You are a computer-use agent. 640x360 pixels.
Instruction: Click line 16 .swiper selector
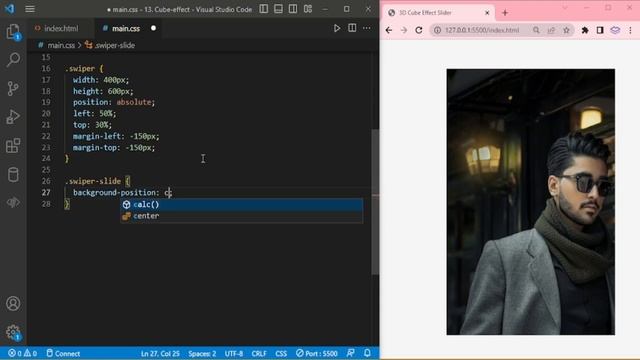pyautogui.click(x=80, y=69)
